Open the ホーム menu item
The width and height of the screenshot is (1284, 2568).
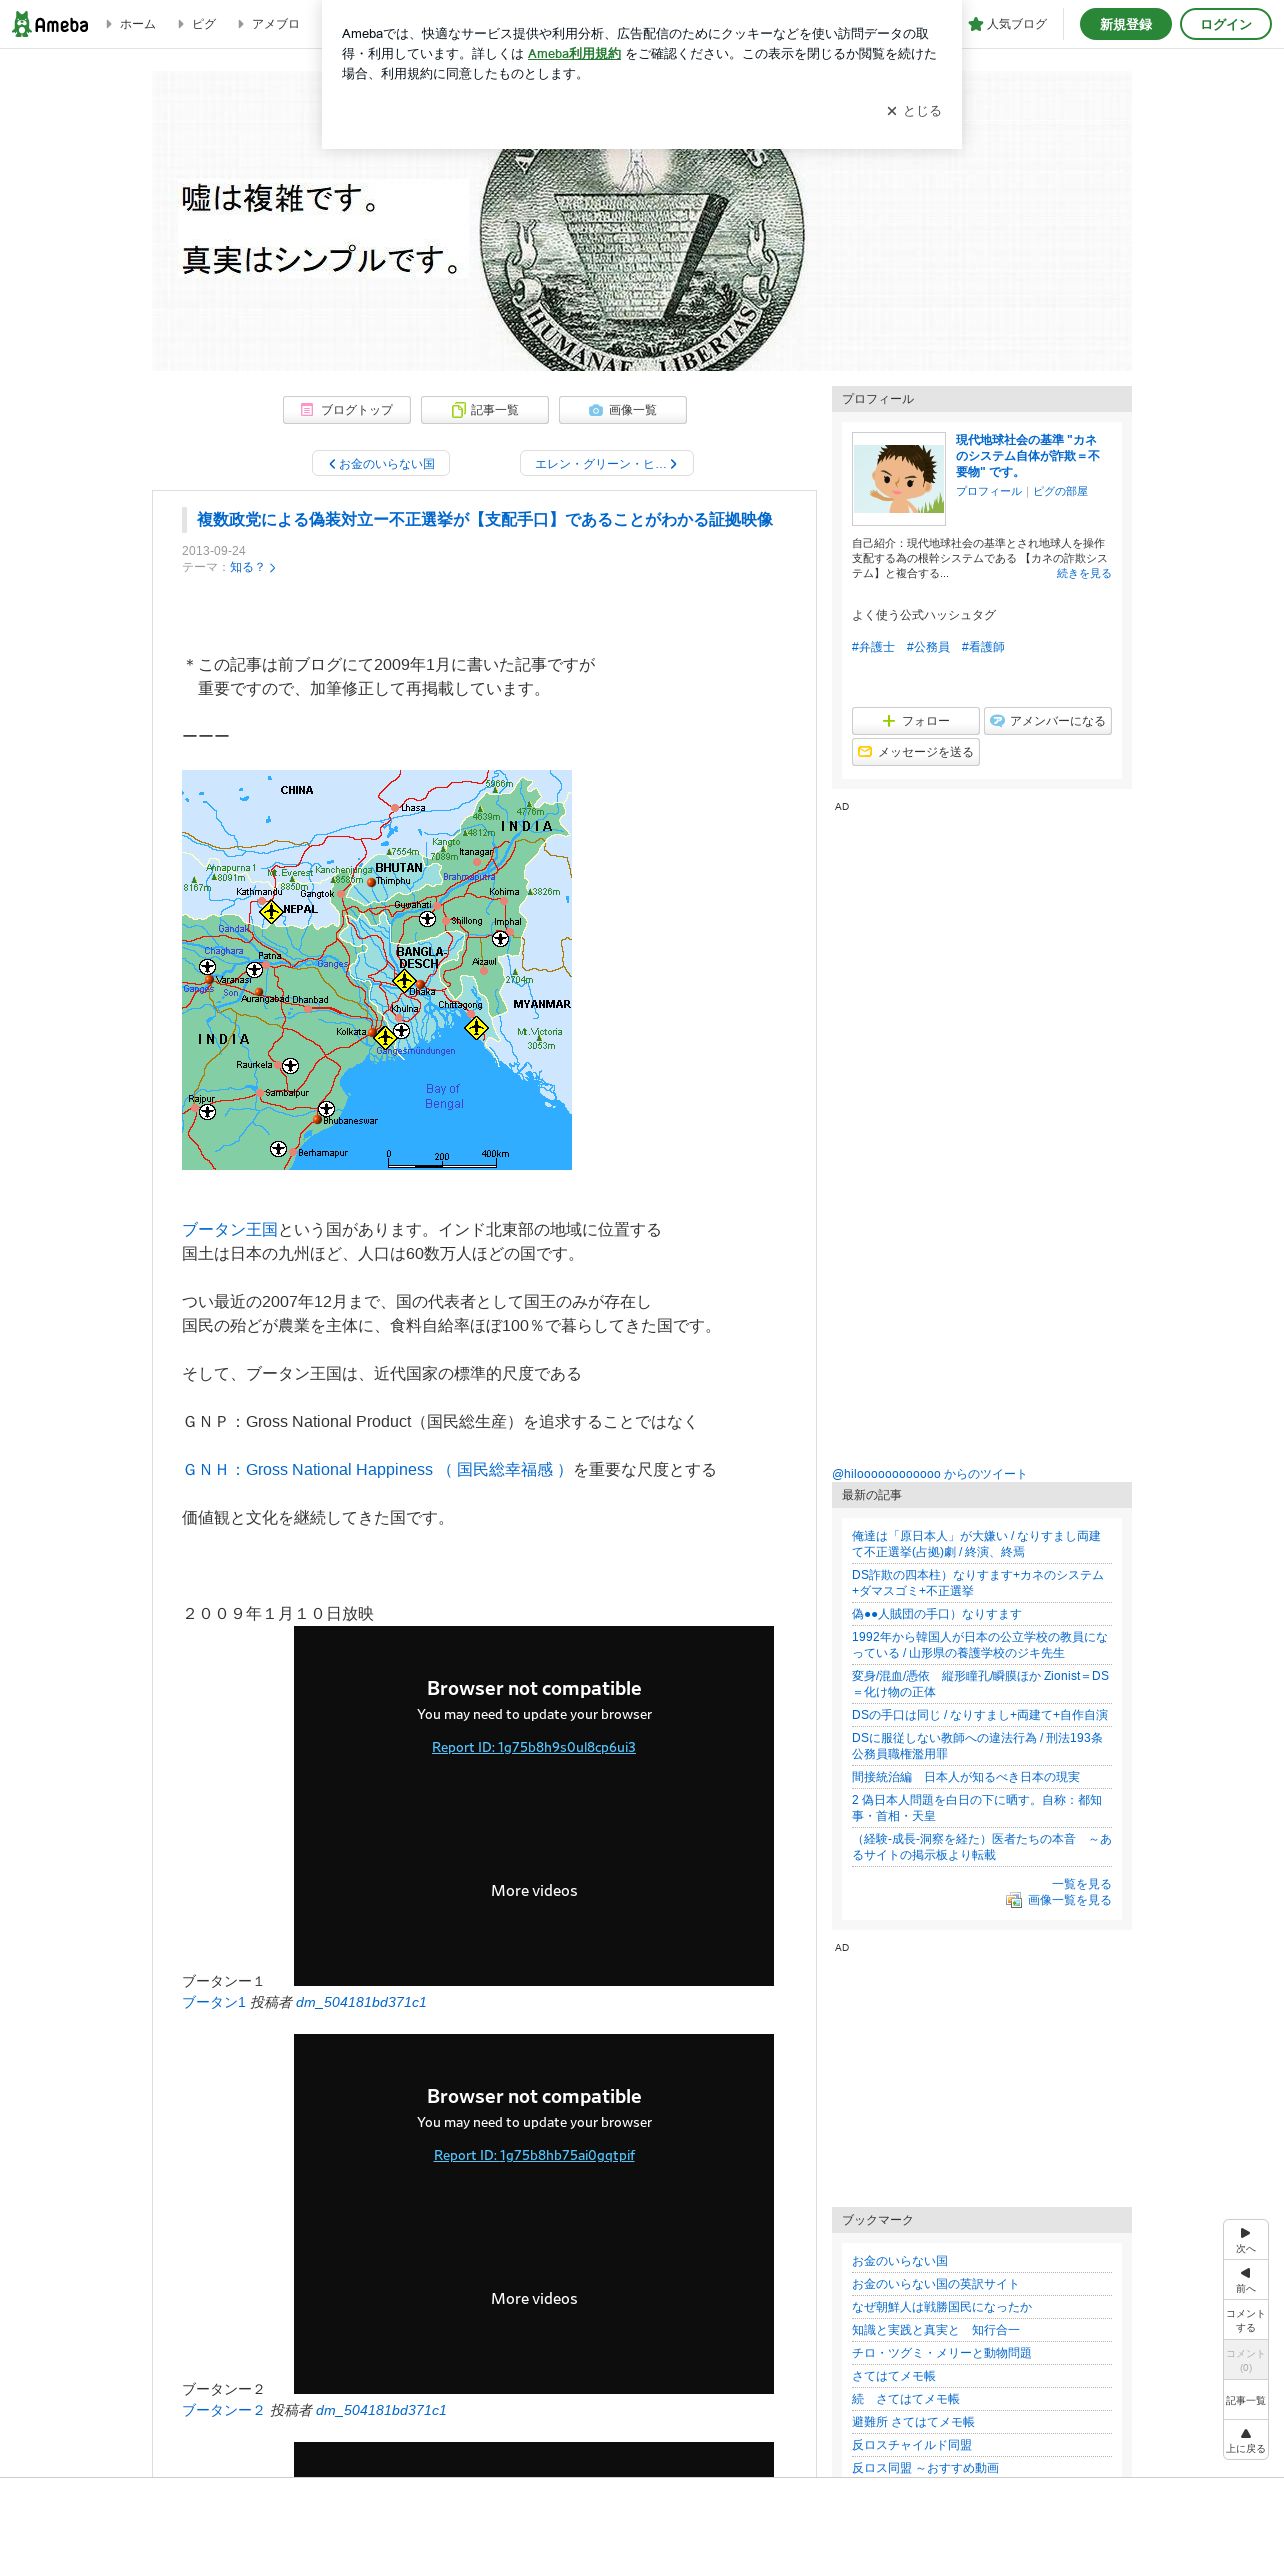point(131,24)
